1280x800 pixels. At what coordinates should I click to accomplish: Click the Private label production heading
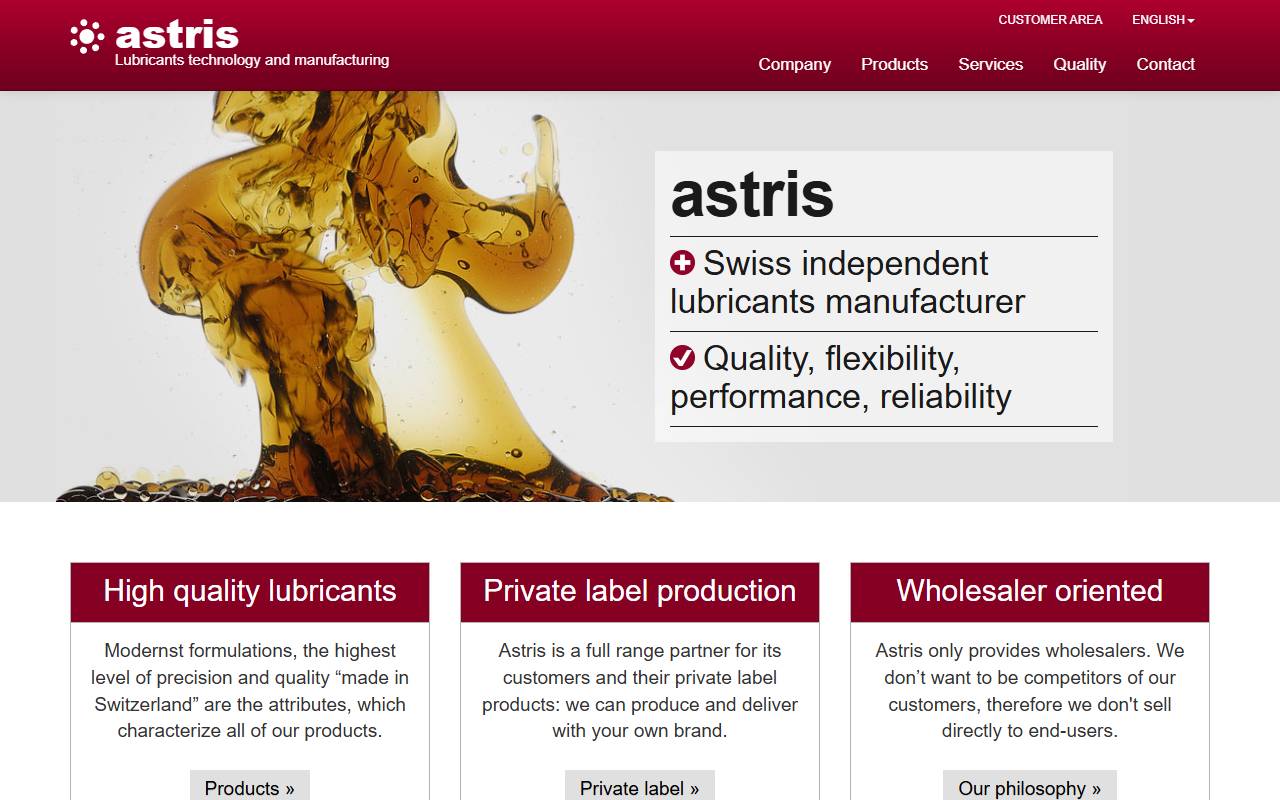point(640,591)
